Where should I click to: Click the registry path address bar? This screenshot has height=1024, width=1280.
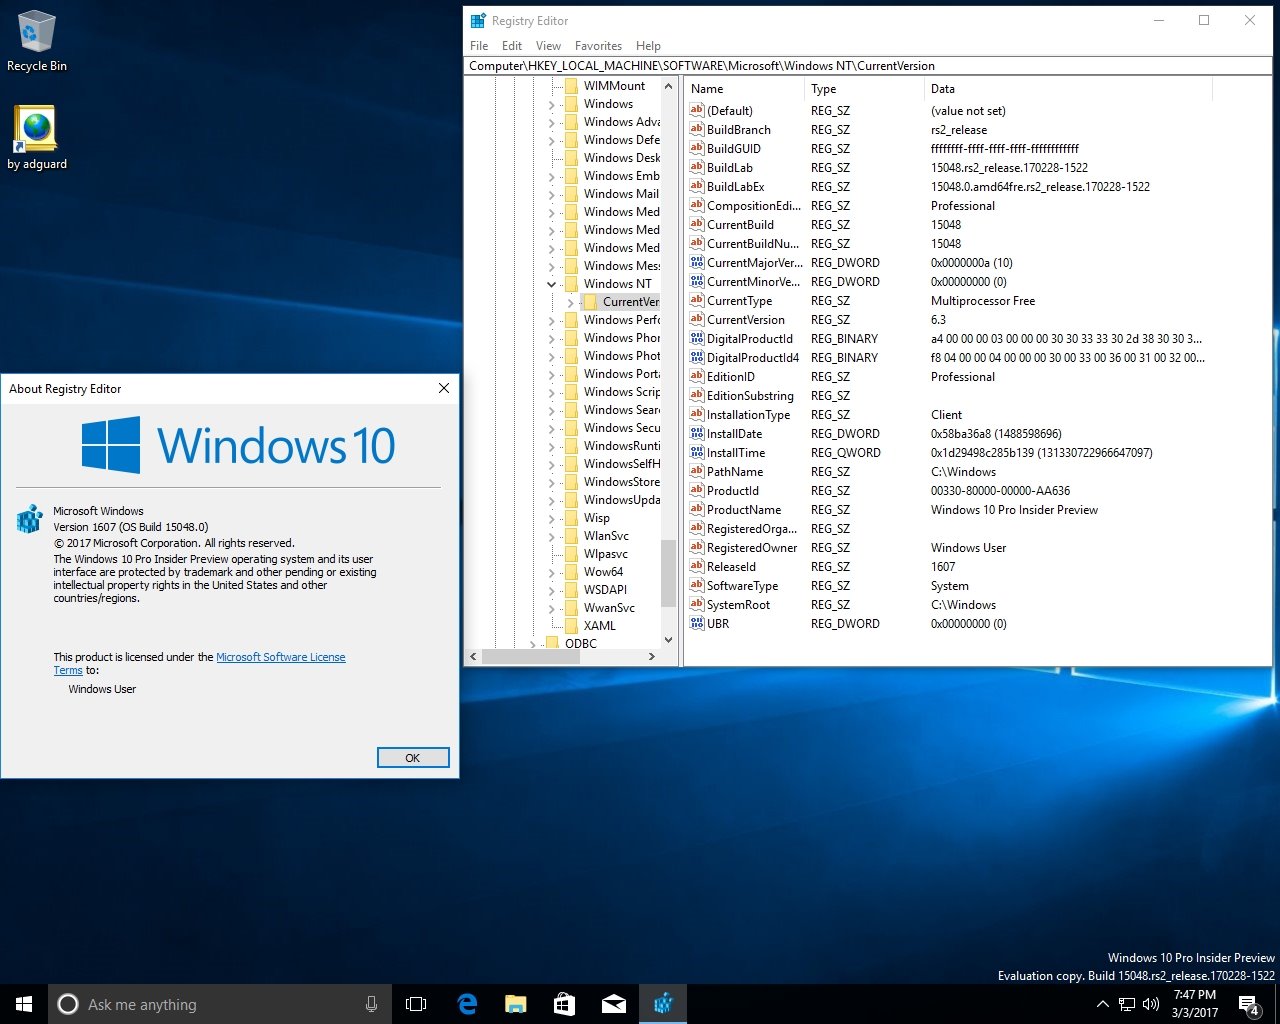pyautogui.click(x=868, y=66)
